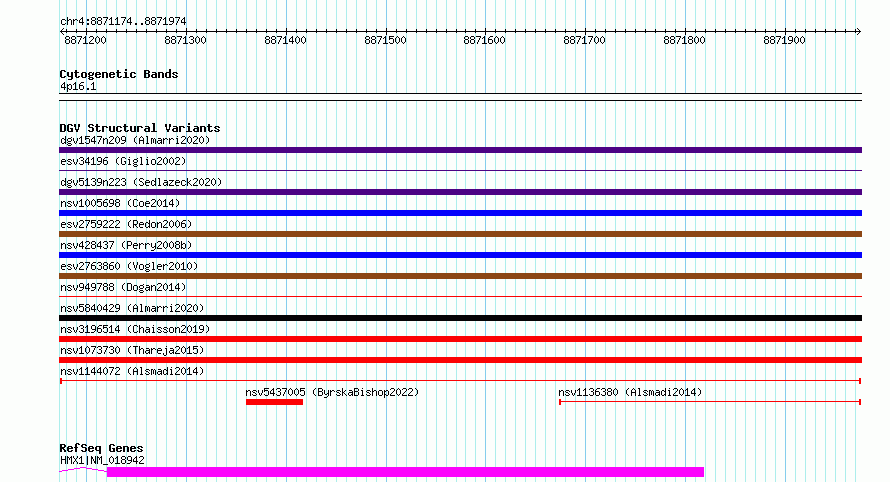Open the esv2759222 (Redon2006) variant label
Image resolution: width=890 pixels, height=482 pixels.
click(x=126, y=224)
